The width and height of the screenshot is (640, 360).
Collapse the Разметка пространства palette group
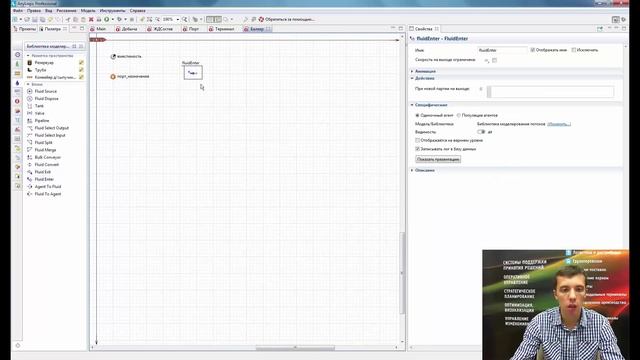[x=28, y=56]
